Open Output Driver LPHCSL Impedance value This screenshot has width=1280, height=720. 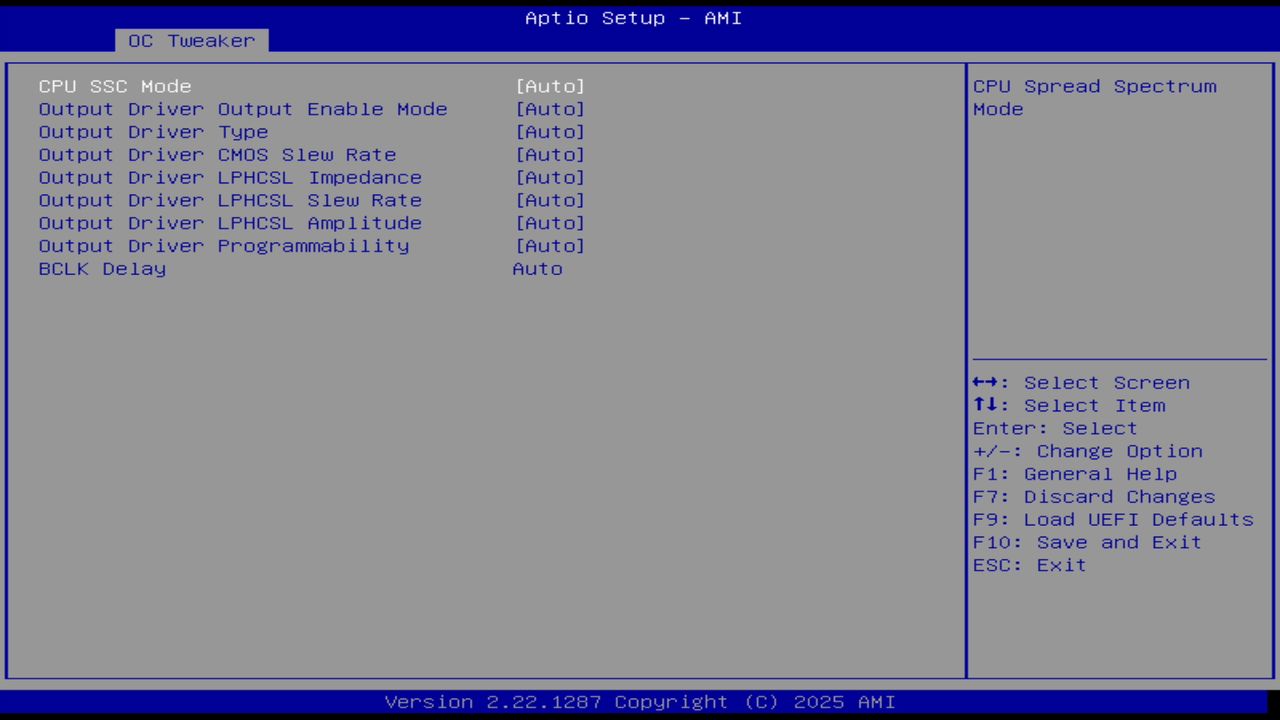(x=549, y=178)
